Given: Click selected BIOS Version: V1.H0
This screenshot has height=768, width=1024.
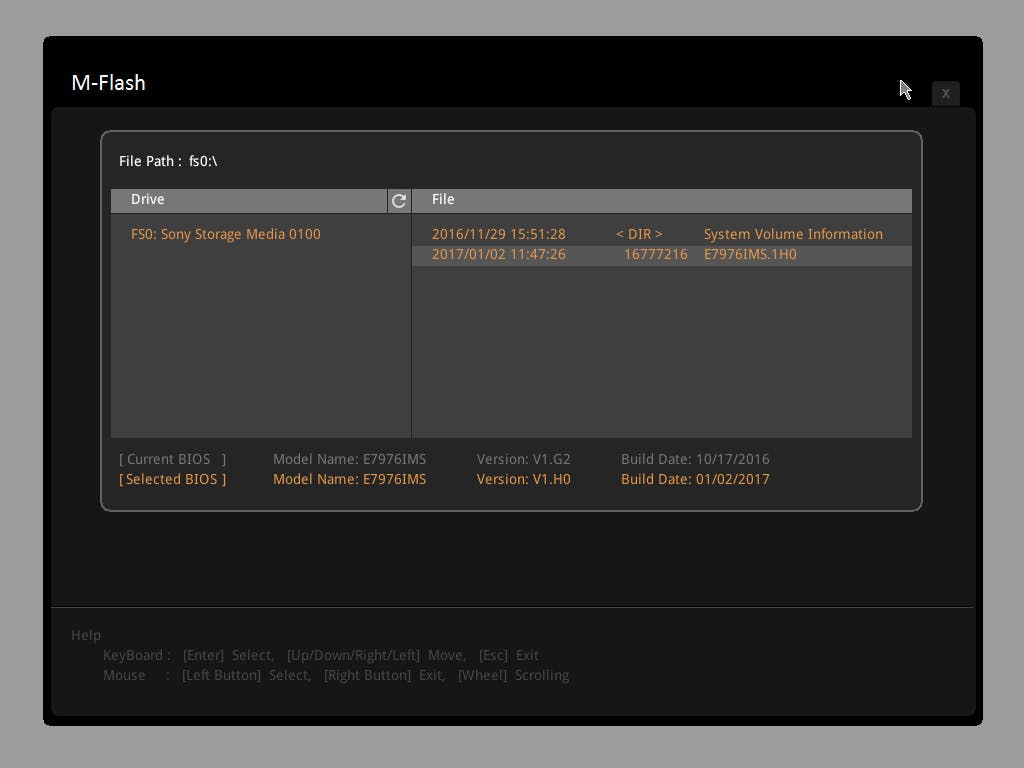Looking at the screenshot, I should coord(523,479).
